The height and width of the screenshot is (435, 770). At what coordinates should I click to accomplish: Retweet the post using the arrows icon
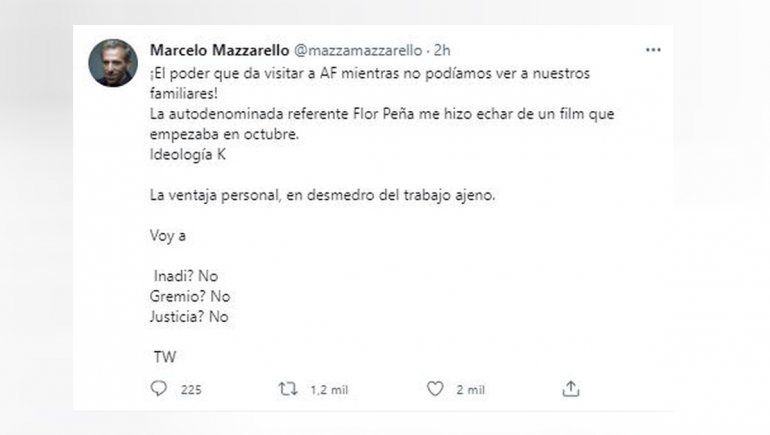click(286, 389)
